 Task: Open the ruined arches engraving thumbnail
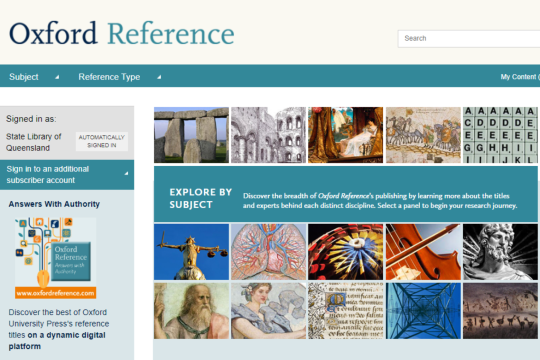(268, 135)
